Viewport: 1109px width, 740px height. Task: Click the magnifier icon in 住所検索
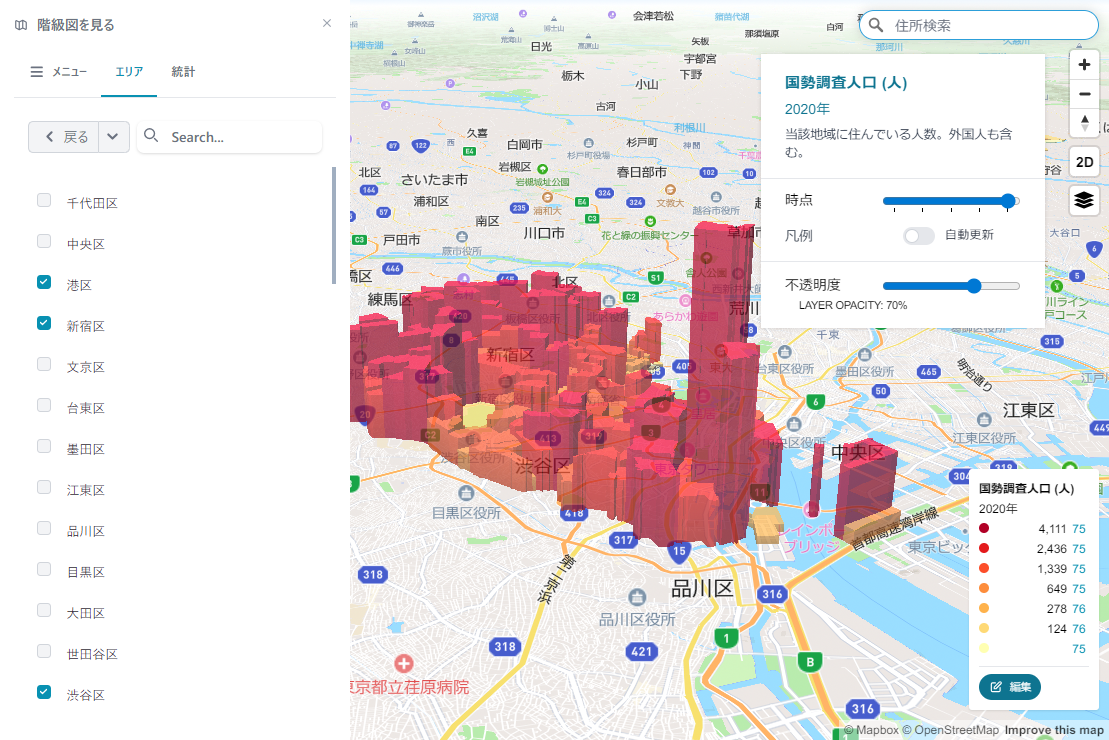tap(876, 25)
